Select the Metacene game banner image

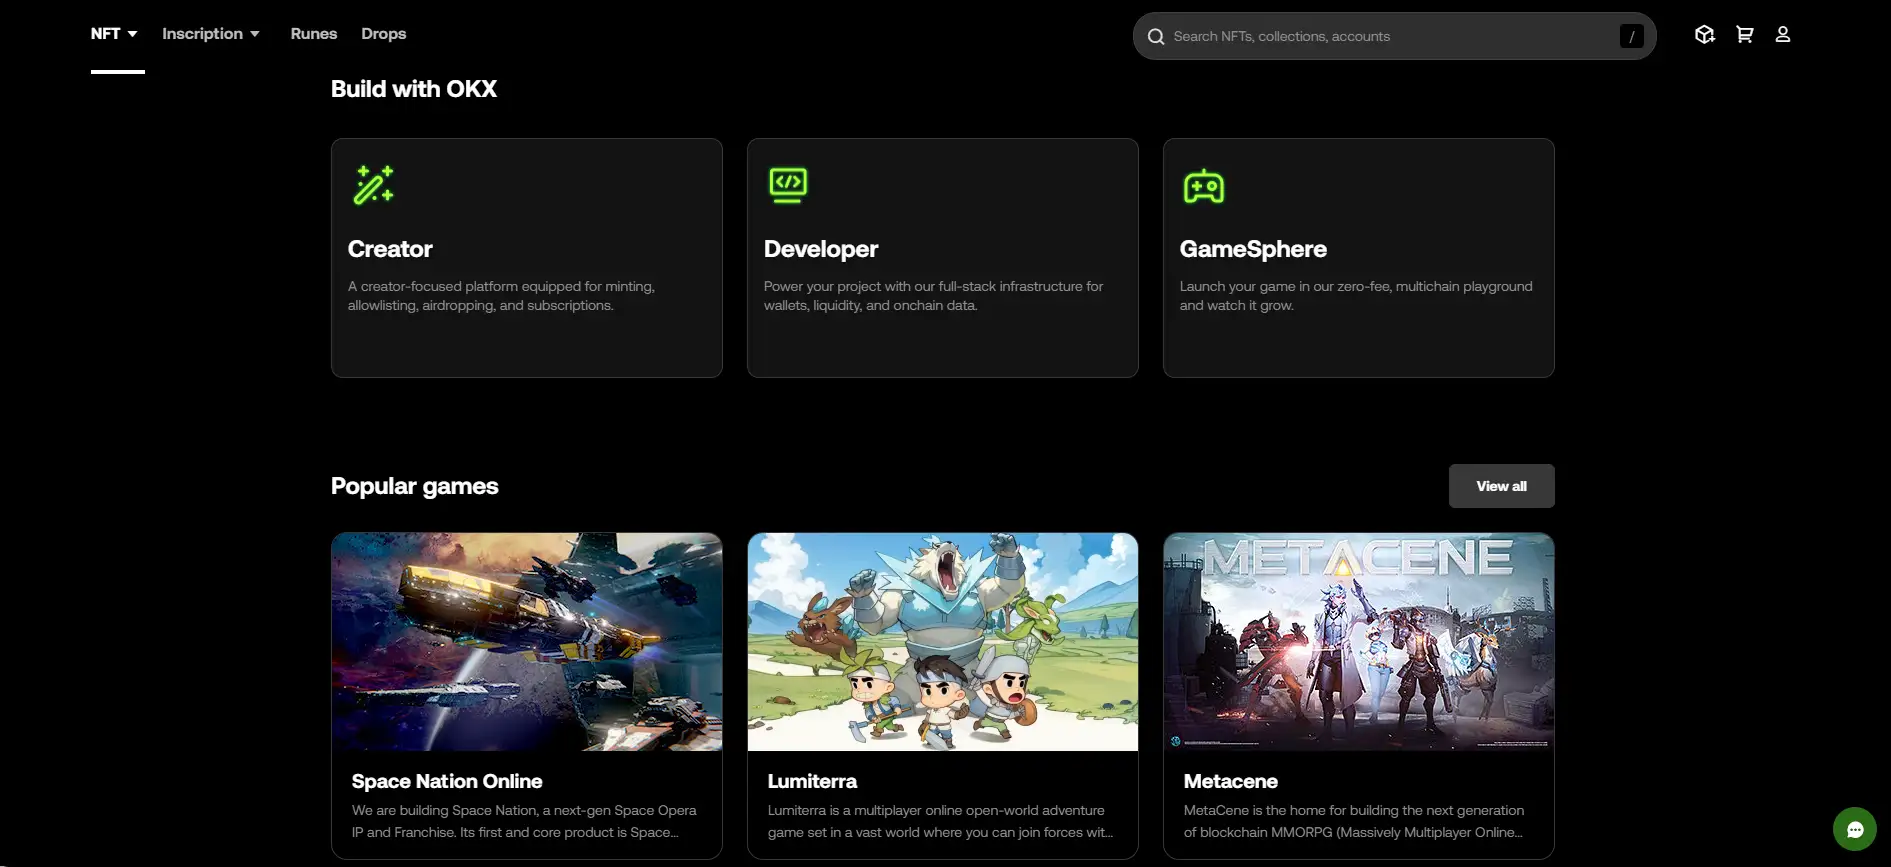[x=1358, y=642]
